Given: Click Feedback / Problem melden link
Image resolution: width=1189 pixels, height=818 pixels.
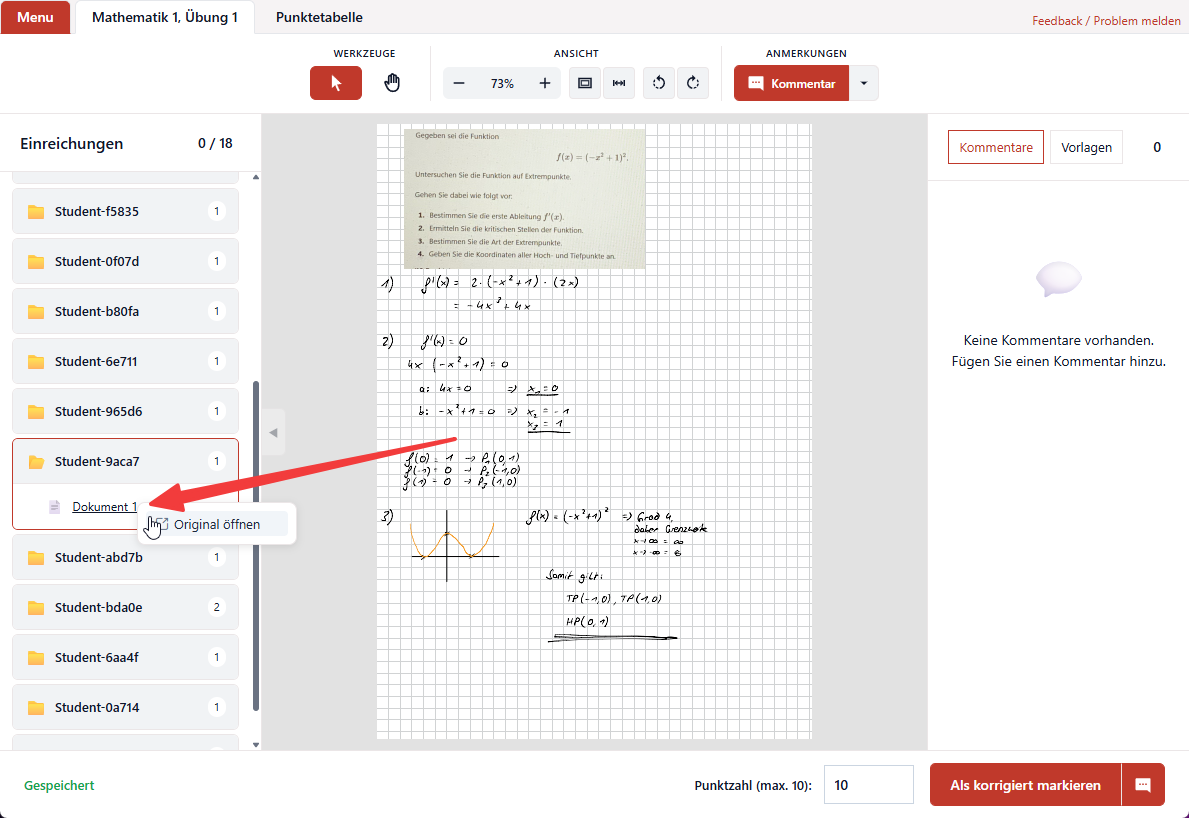Looking at the screenshot, I should 1106,20.
